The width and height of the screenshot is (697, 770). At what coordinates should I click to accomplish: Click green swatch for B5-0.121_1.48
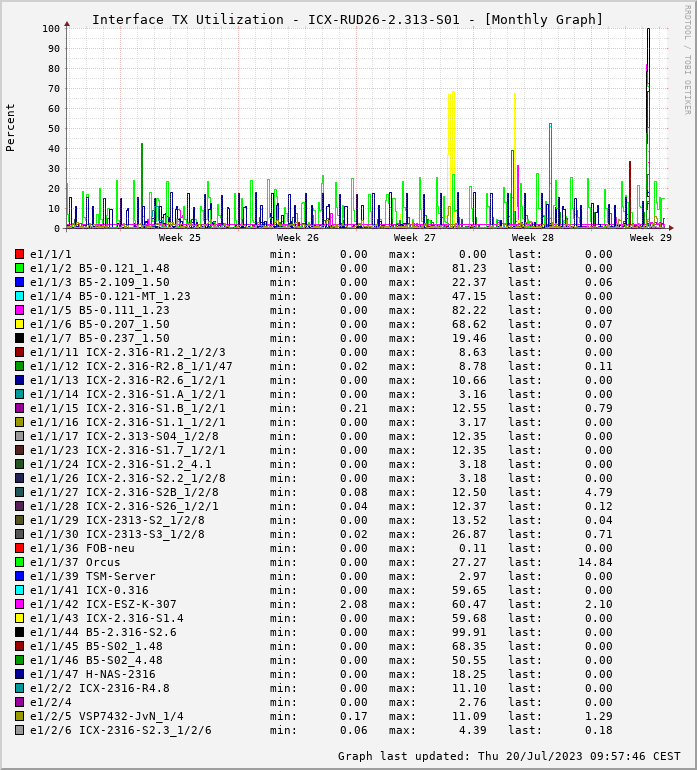coord(19,268)
